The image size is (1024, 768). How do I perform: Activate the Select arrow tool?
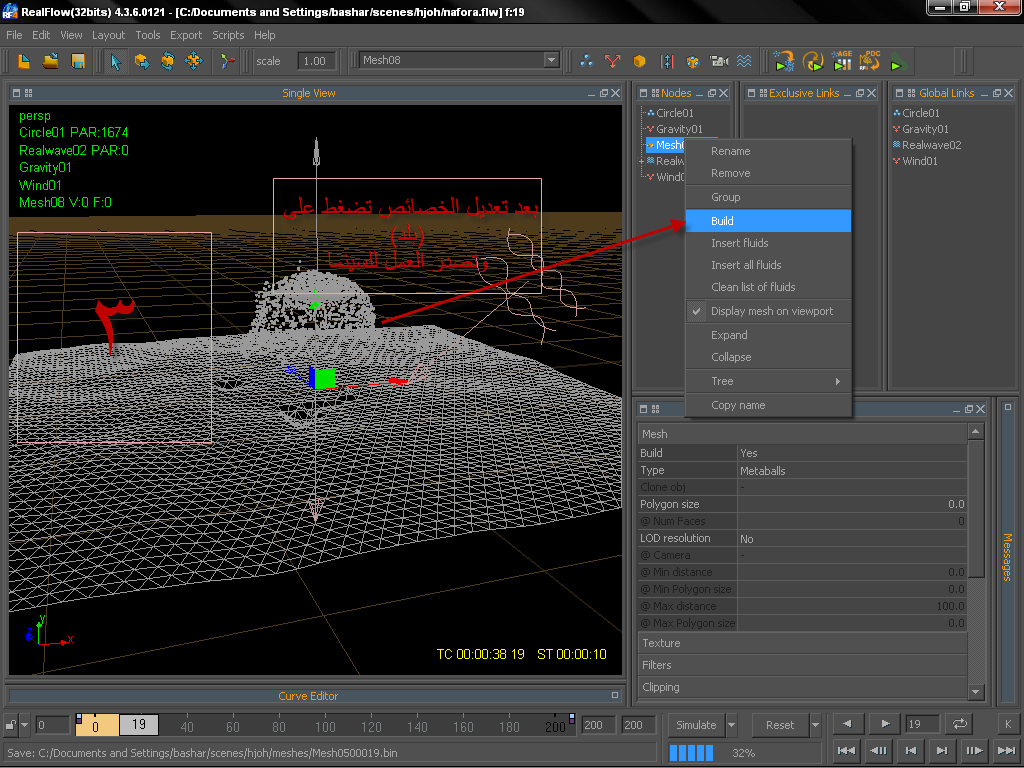pos(116,61)
